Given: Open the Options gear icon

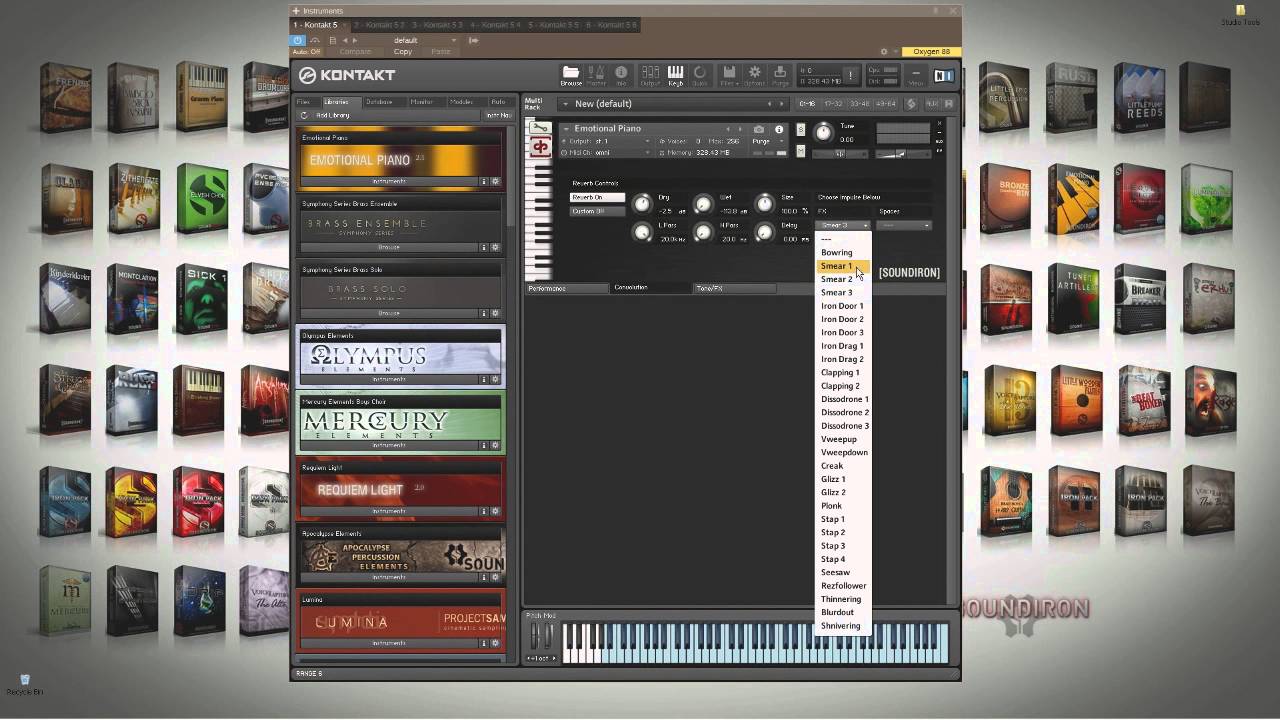Looking at the screenshot, I should 755,74.
